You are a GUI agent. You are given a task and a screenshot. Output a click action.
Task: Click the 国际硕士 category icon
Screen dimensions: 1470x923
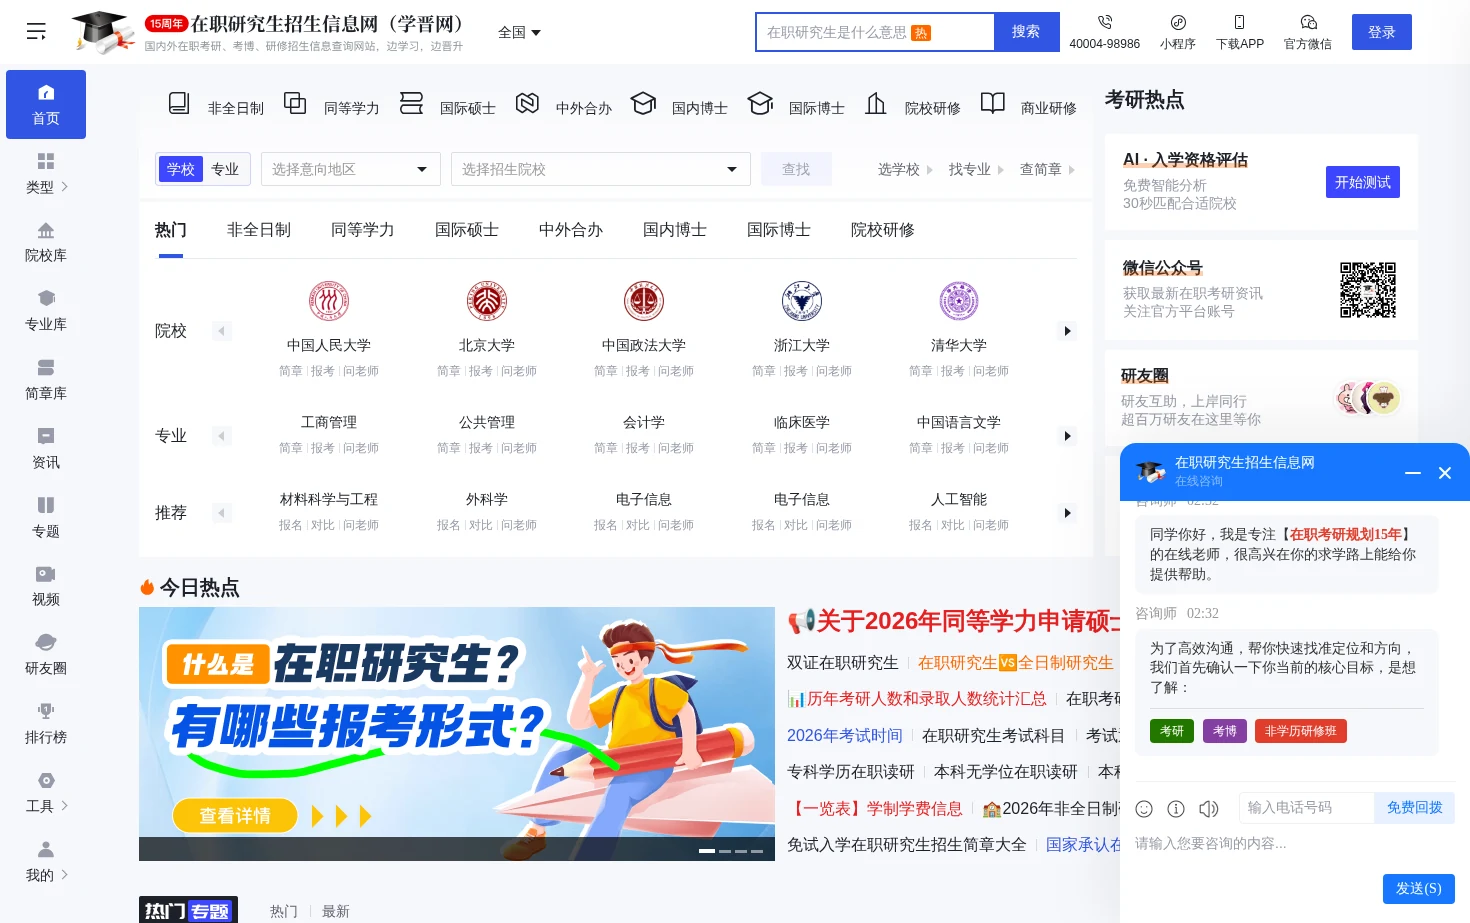coord(411,103)
